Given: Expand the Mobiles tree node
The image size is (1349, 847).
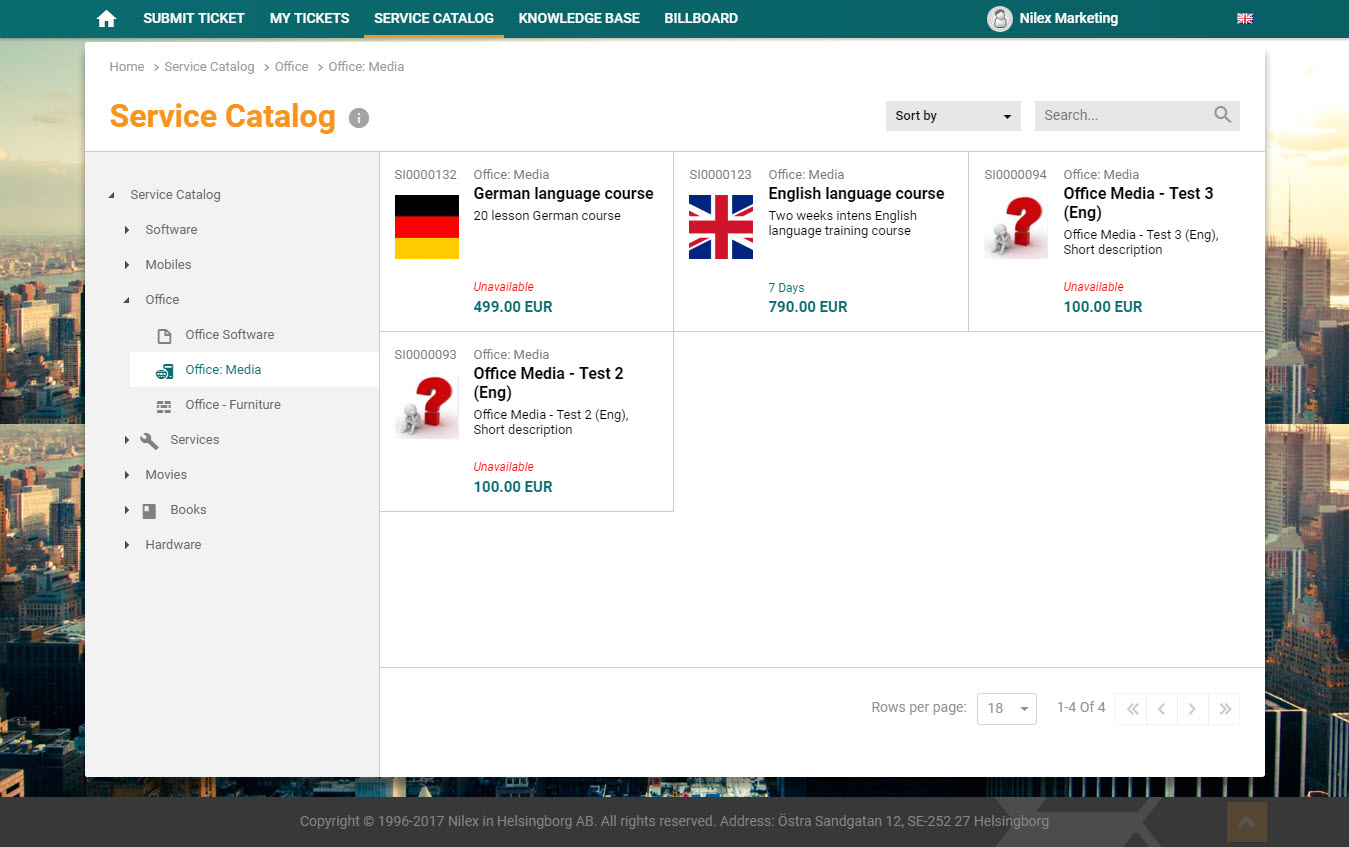Looking at the screenshot, I should pyautogui.click(x=127, y=265).
